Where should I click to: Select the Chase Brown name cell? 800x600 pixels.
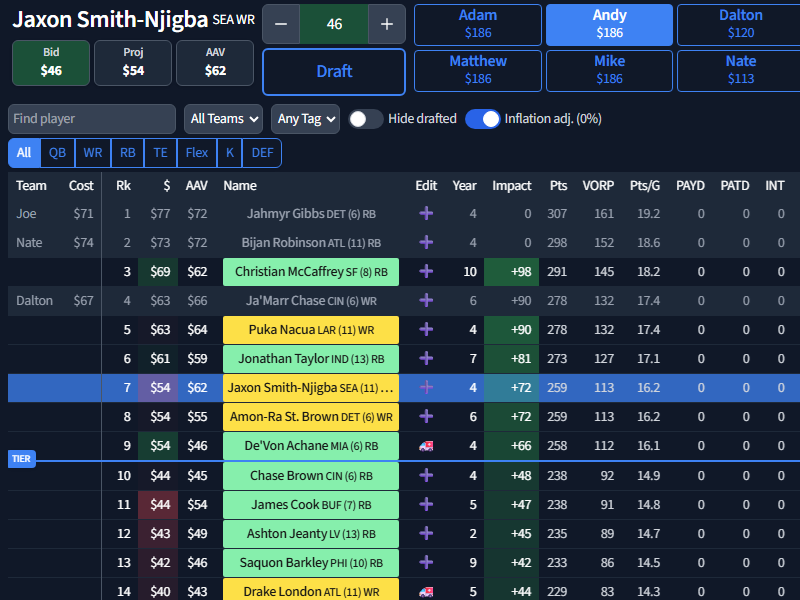[x=311, y=476]
